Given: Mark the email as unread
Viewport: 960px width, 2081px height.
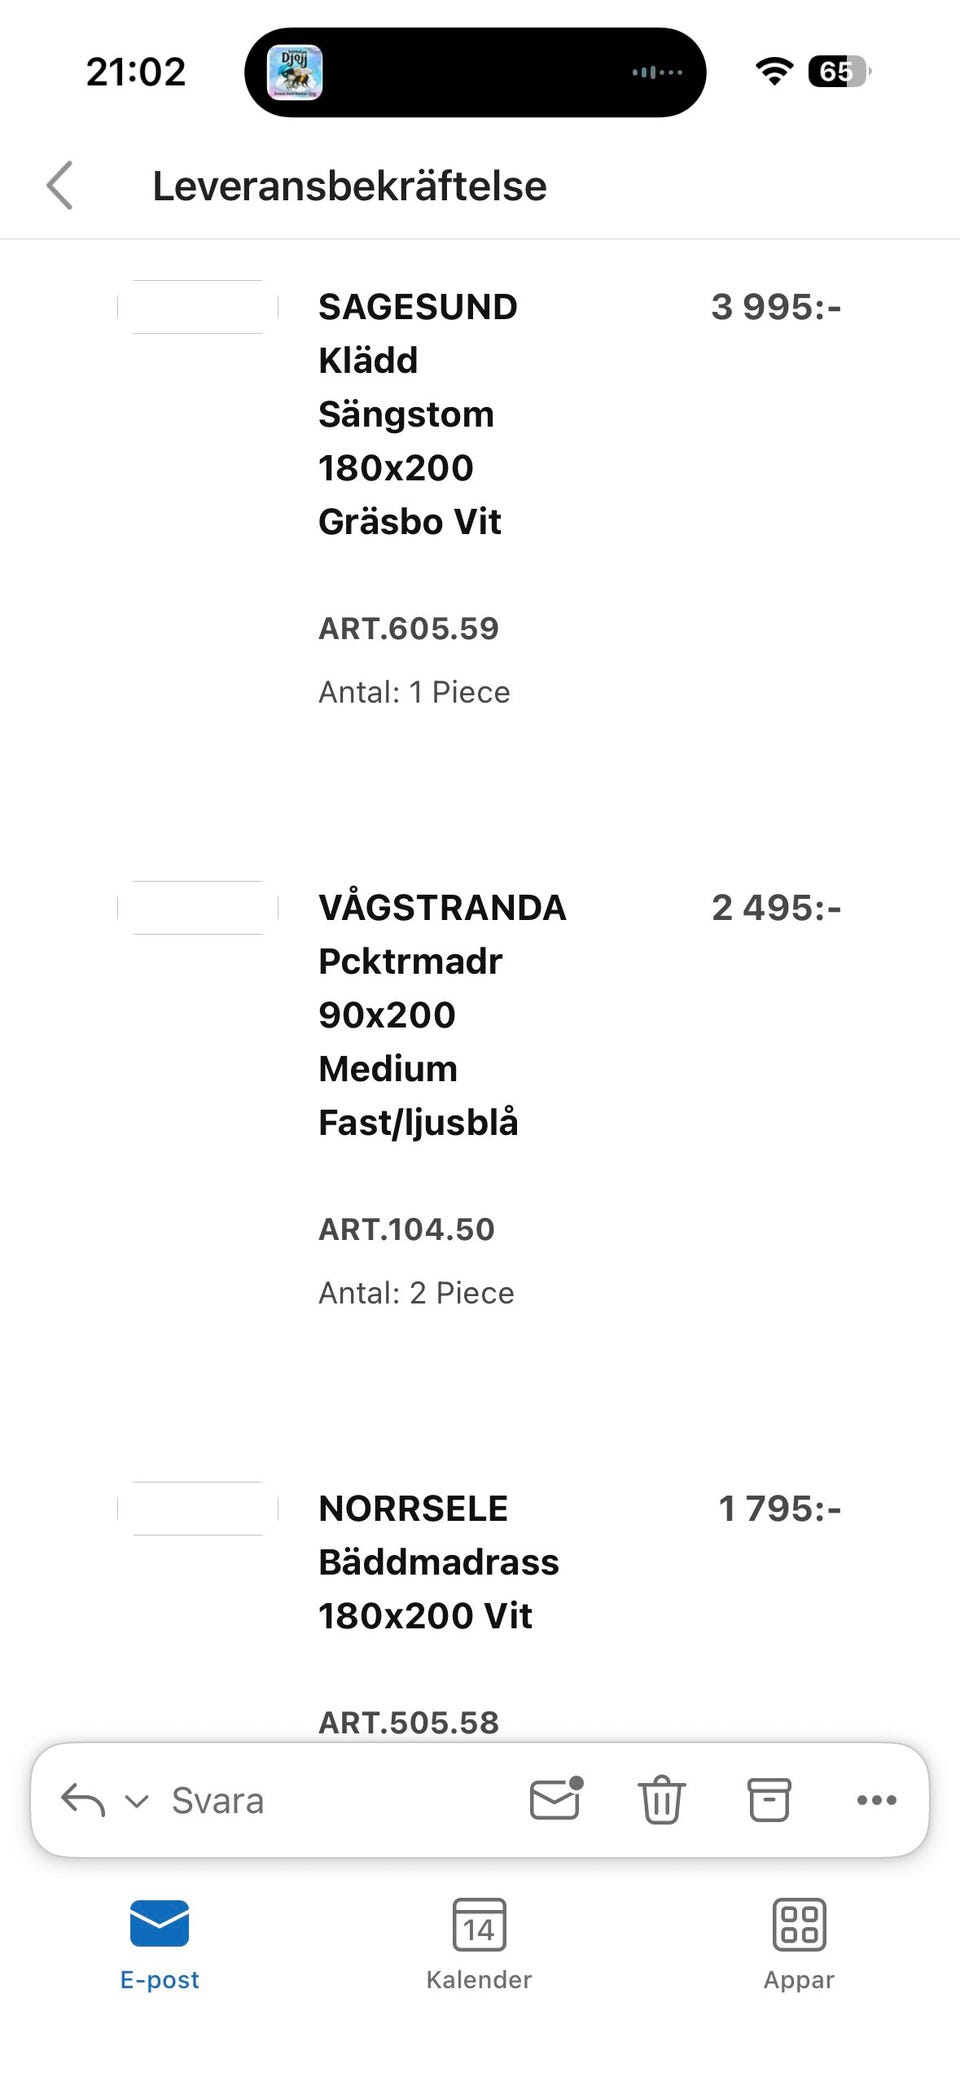Looking at the screenshot, I should 556,1799.
